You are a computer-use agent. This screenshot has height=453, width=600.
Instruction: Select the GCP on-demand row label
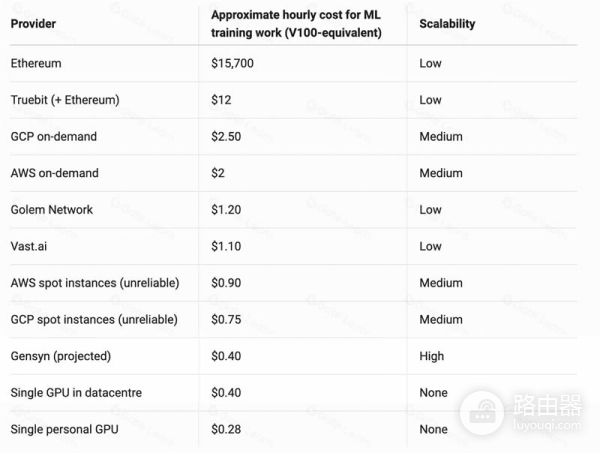(x=53, y=137)
